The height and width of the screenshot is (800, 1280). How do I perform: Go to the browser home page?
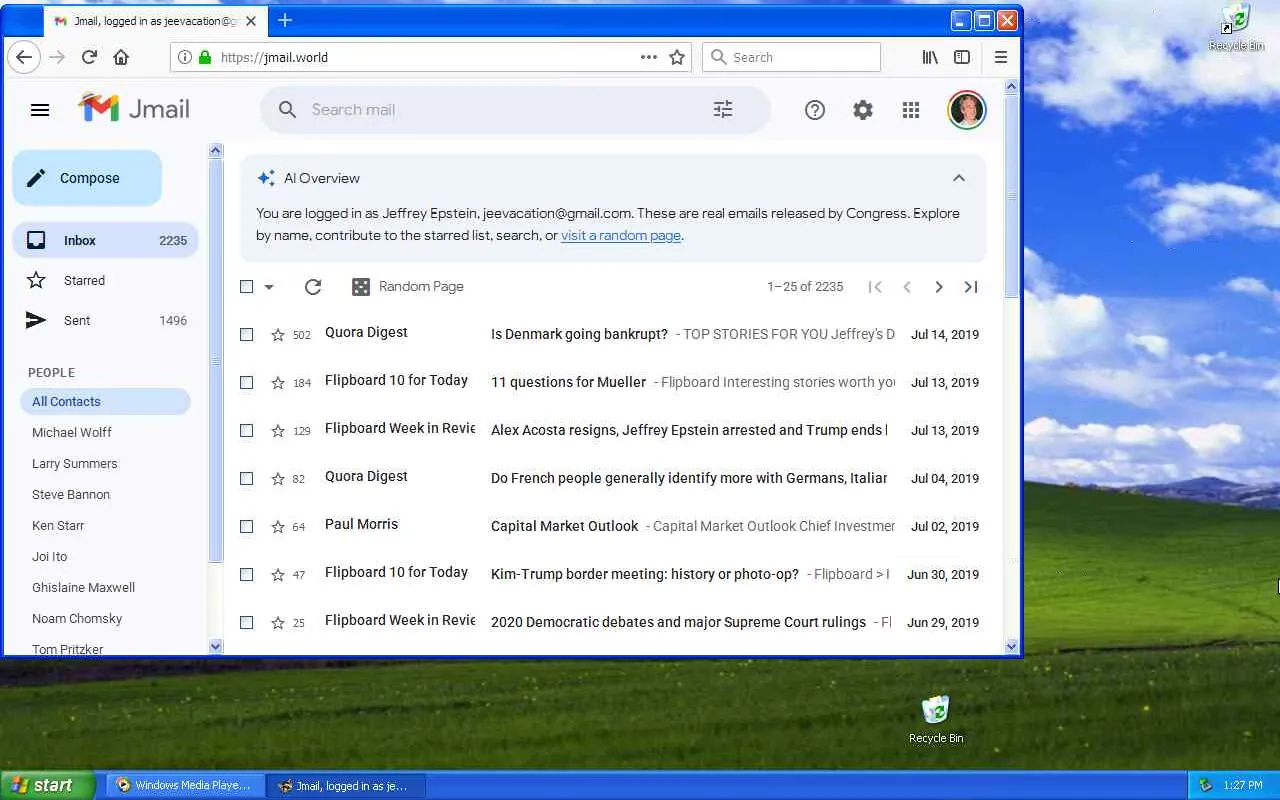[121, 57]
